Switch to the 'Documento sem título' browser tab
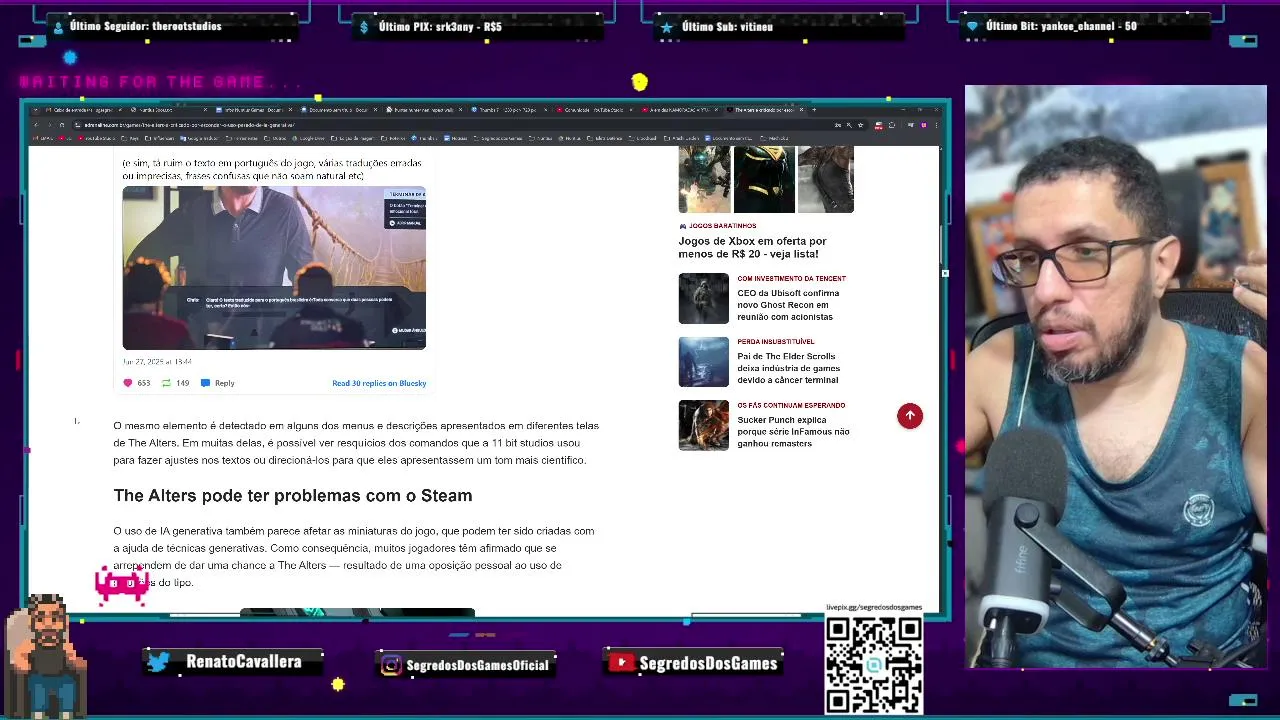The image size is (1280, 720). [x=341, y=110]
